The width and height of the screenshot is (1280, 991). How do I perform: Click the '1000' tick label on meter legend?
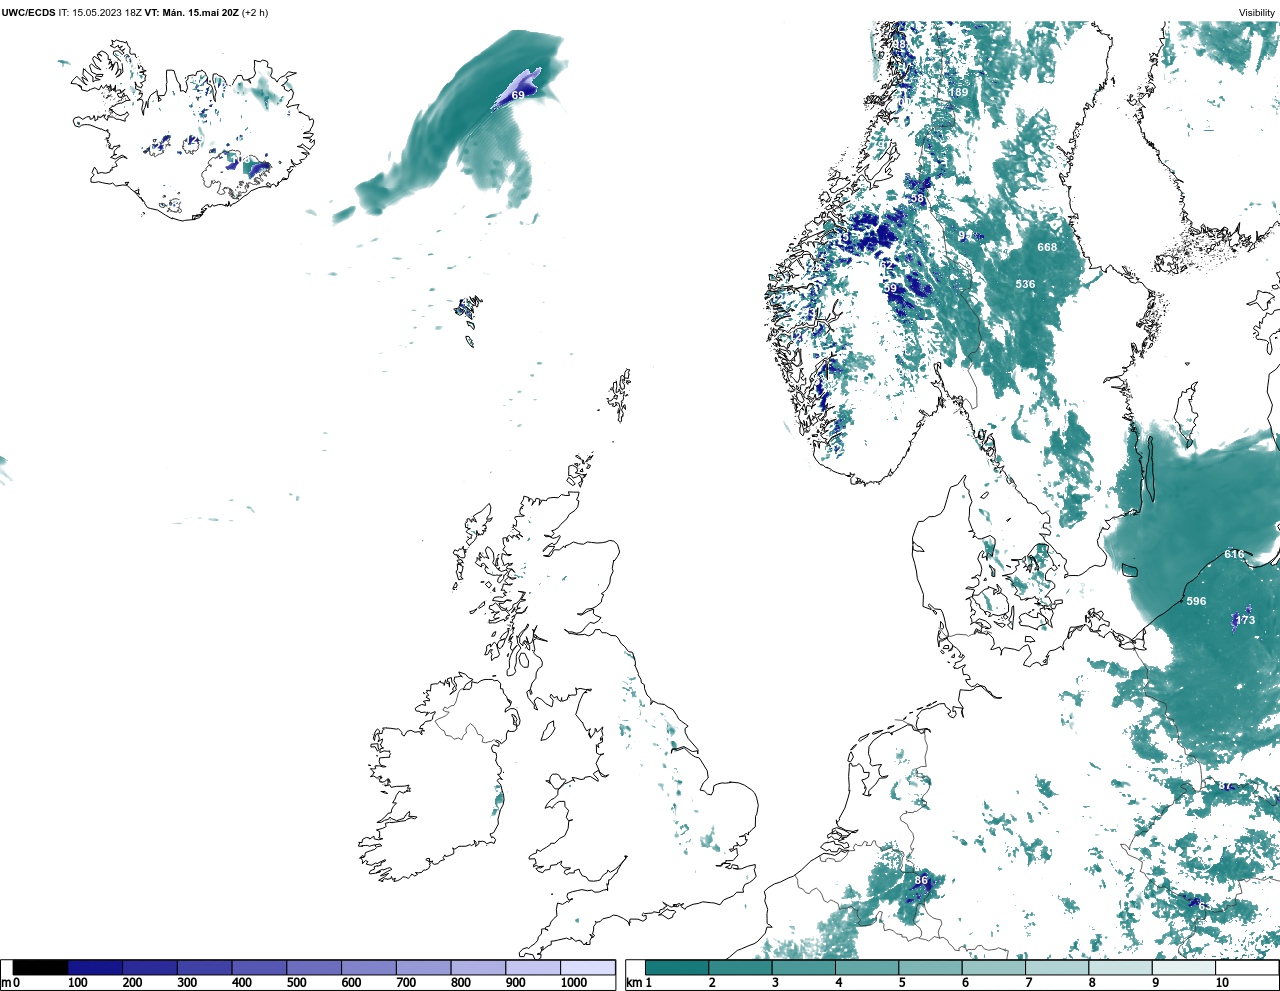coord(574,983)
